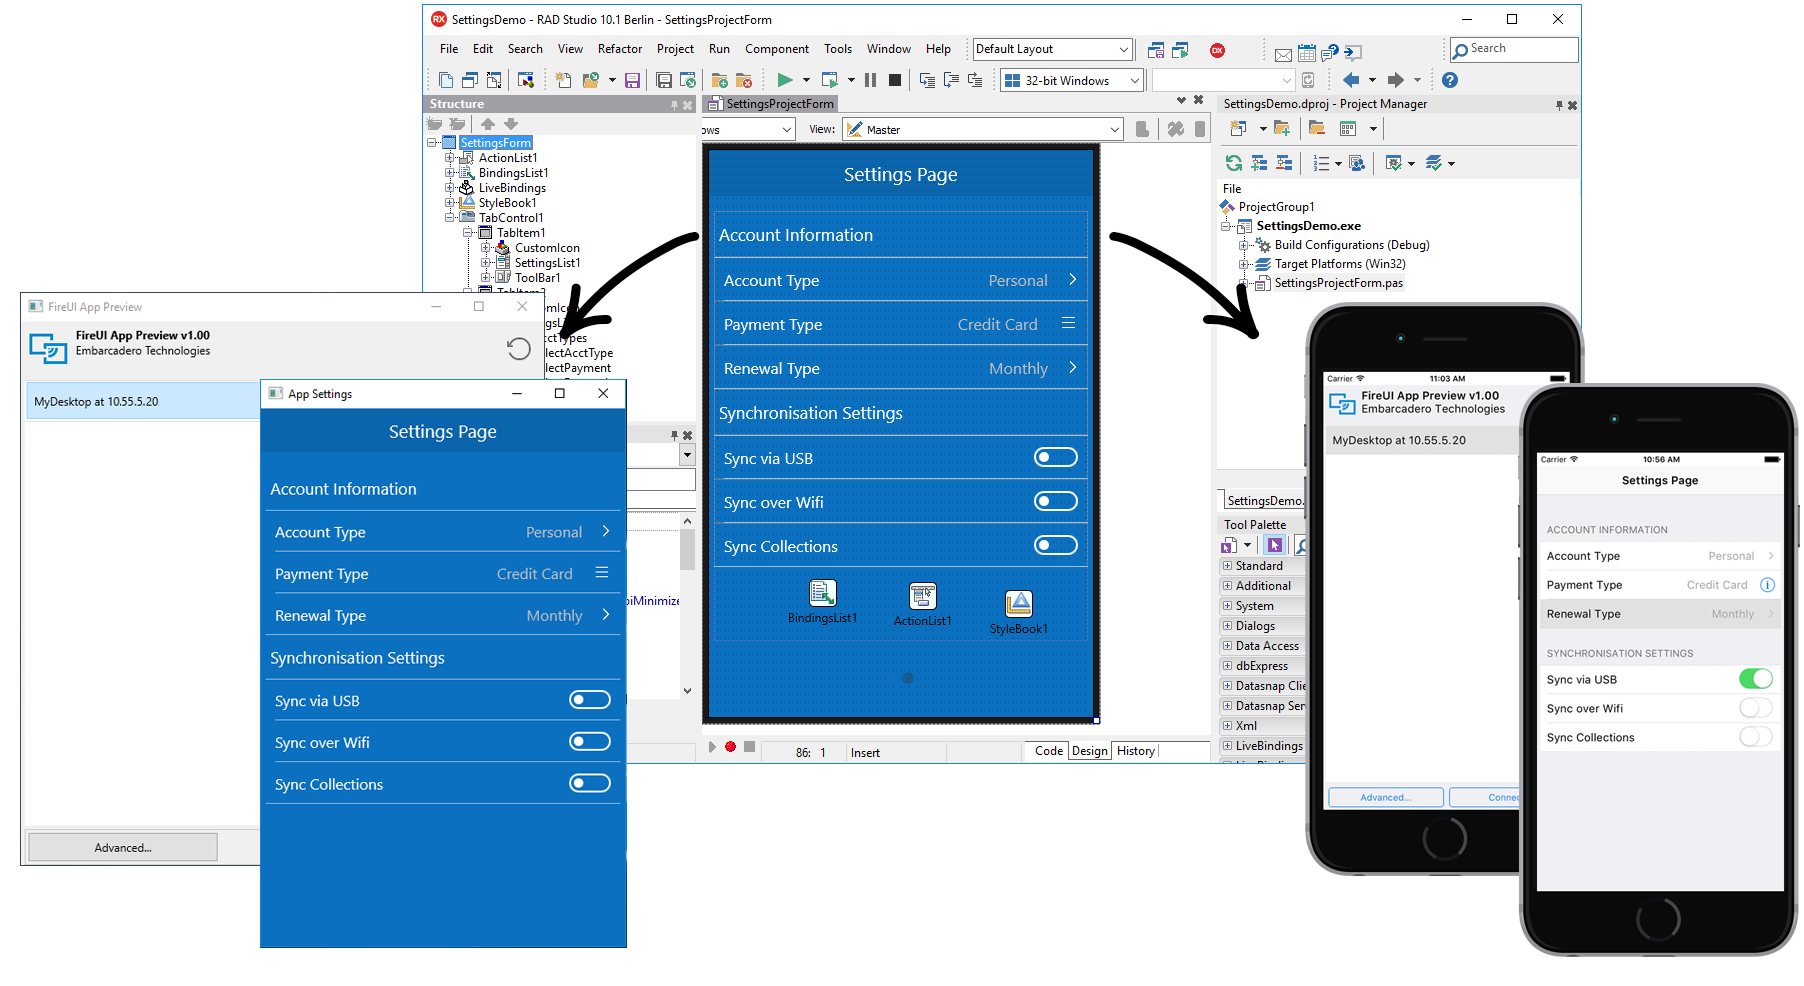Click the Pause program icon in toolbar
This screenshot has width=1804, height=986.
click(870, 80)
